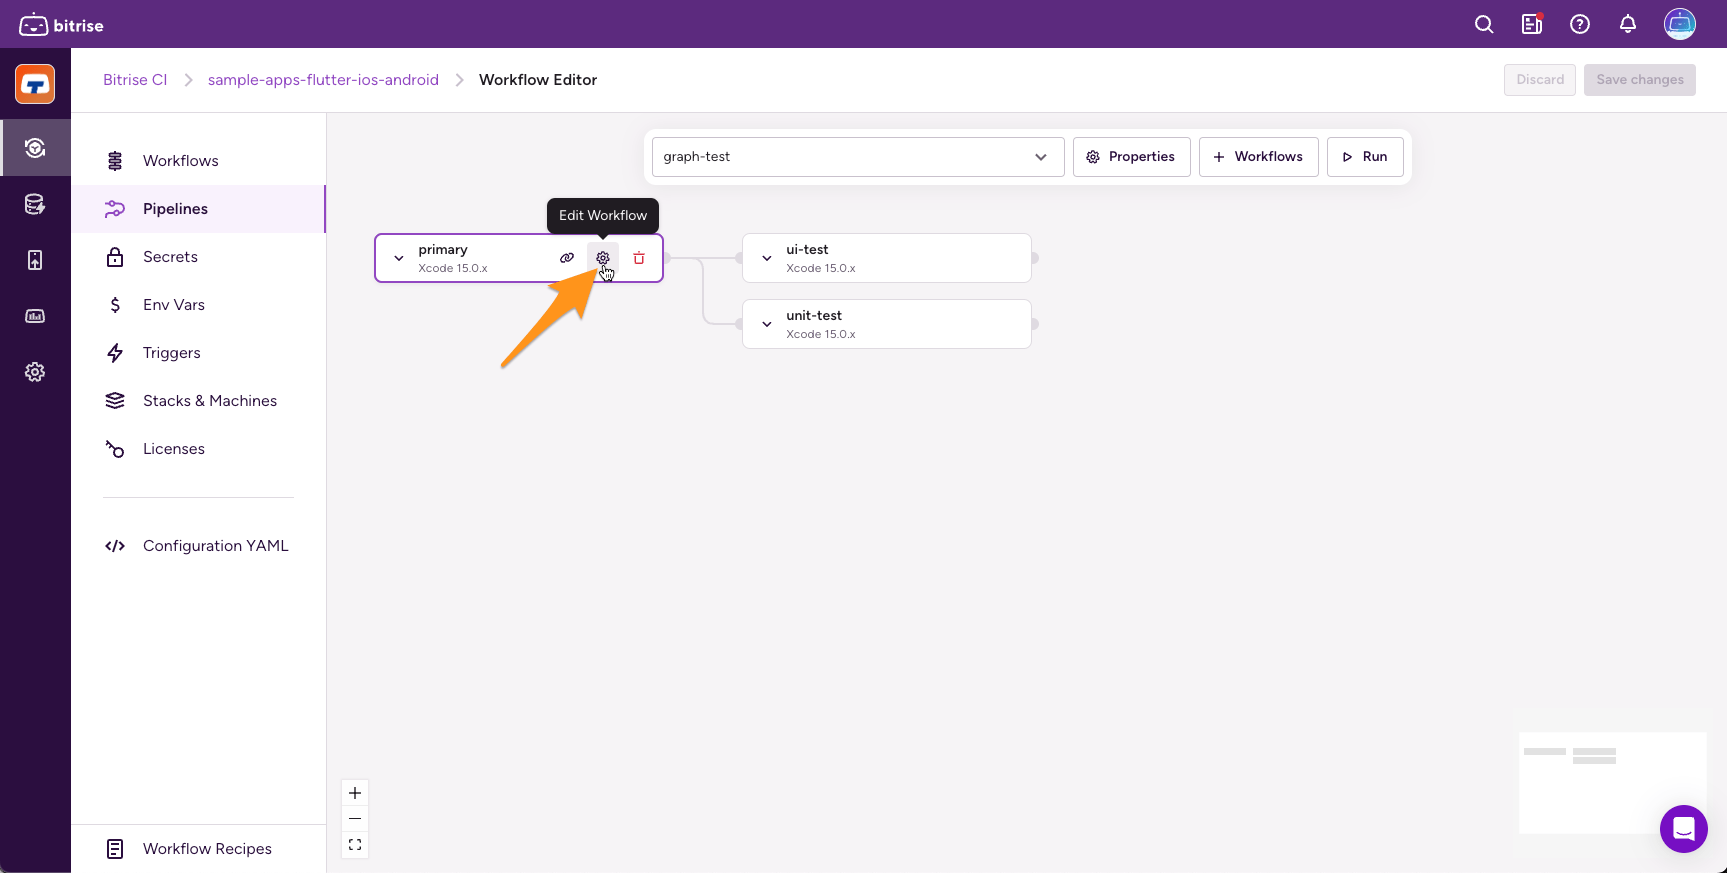This screenshot has height=873, width=1727.
Task: Expand the ui-test workflow chevron
Action: coord(767,258)
